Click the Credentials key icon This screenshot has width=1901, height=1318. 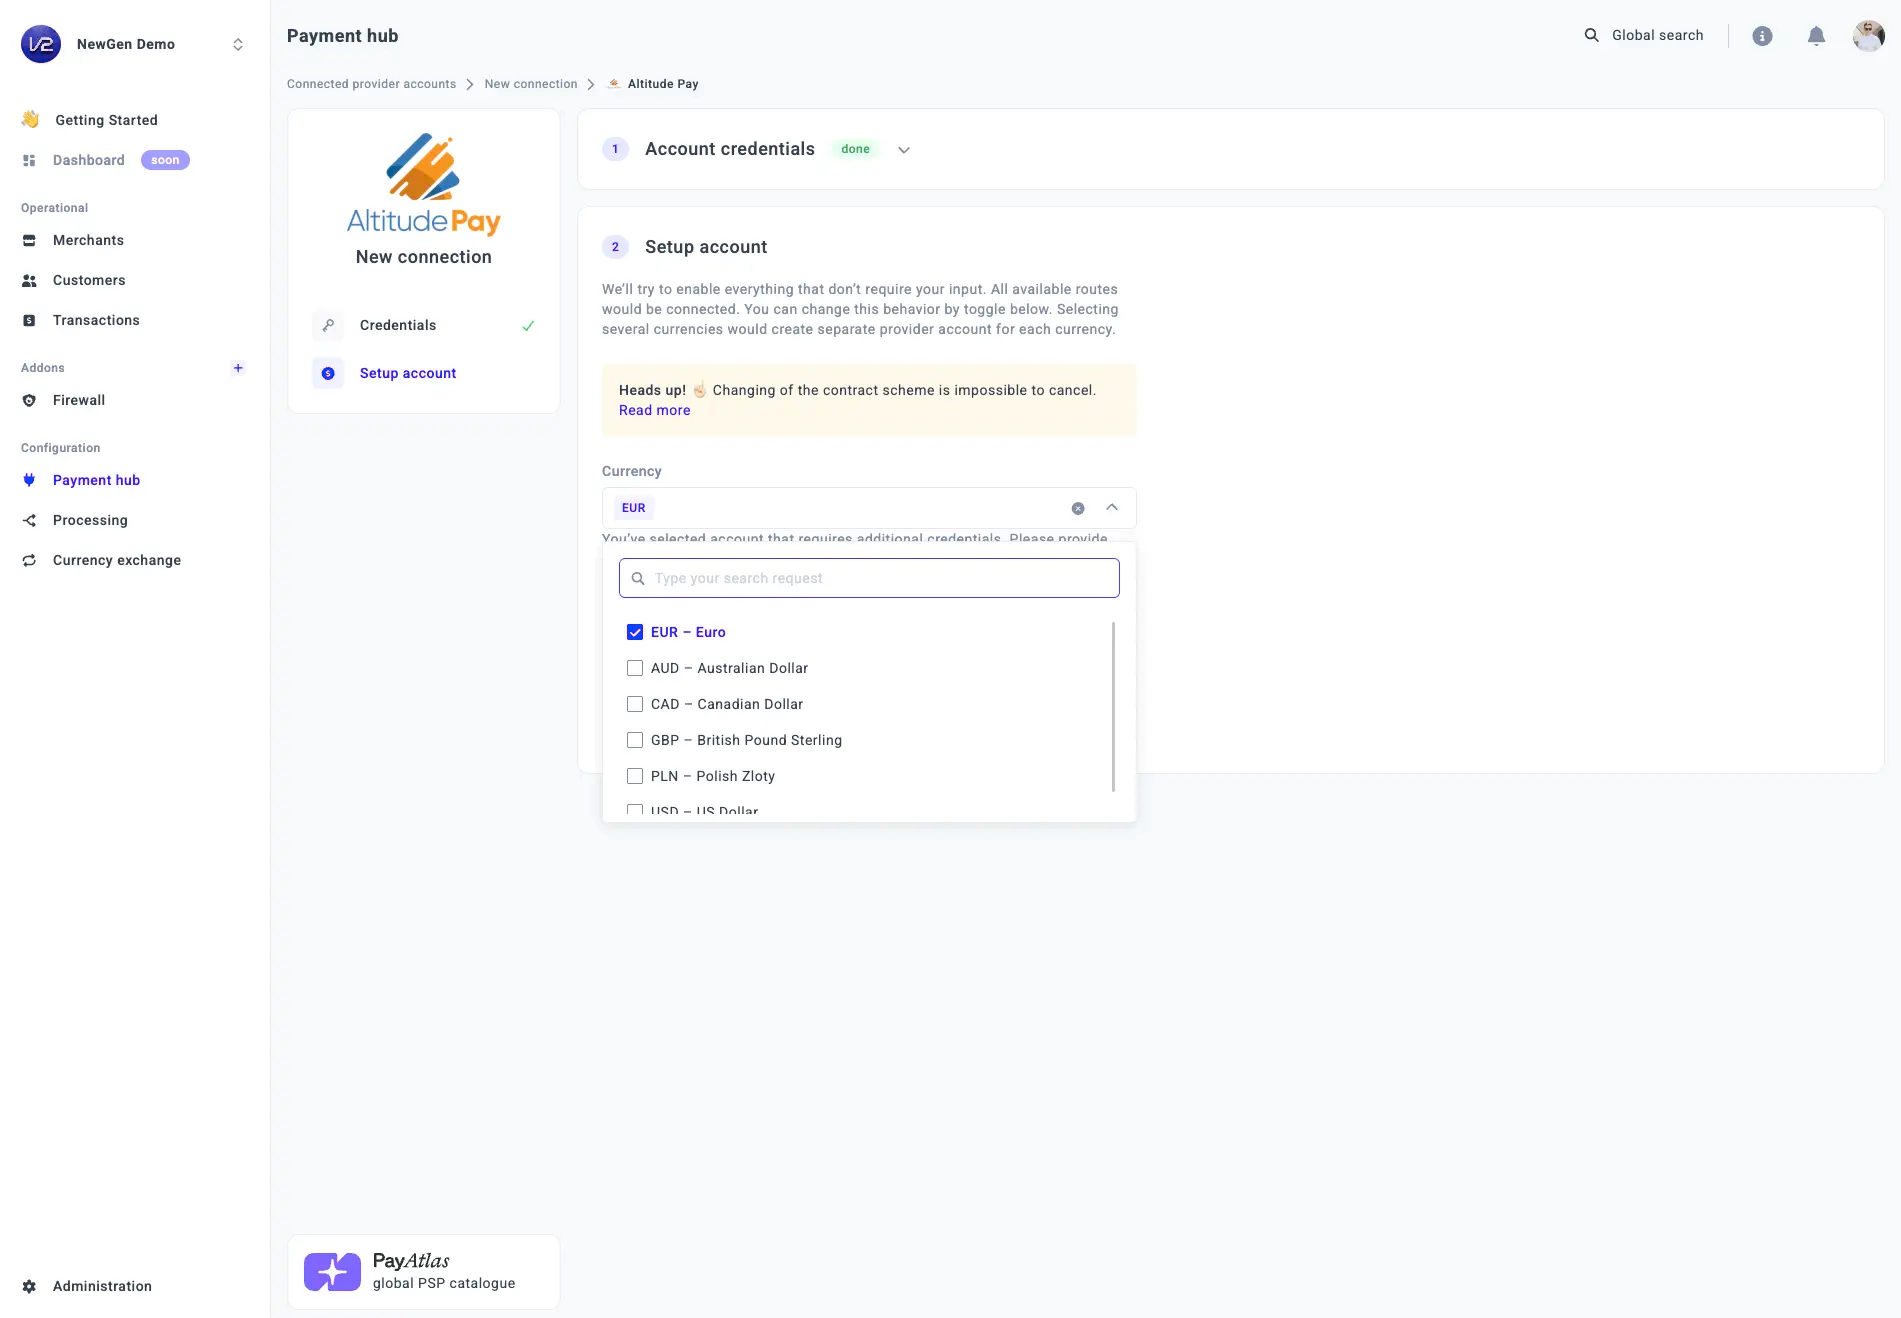point(328,325)
